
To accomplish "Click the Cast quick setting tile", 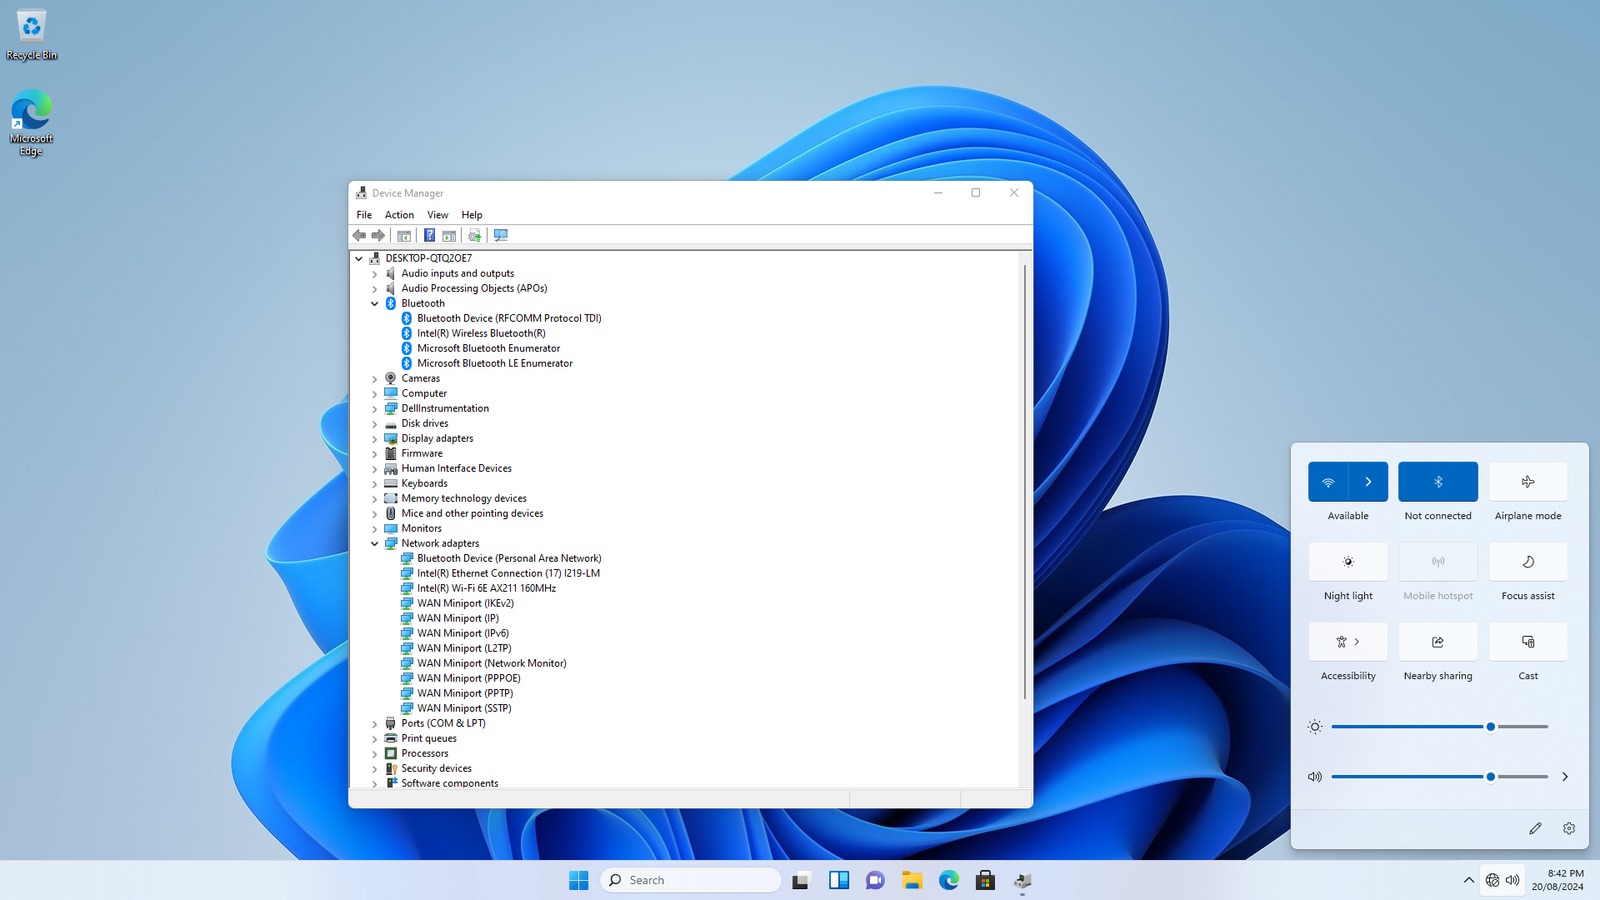I will coord(1528,642).
